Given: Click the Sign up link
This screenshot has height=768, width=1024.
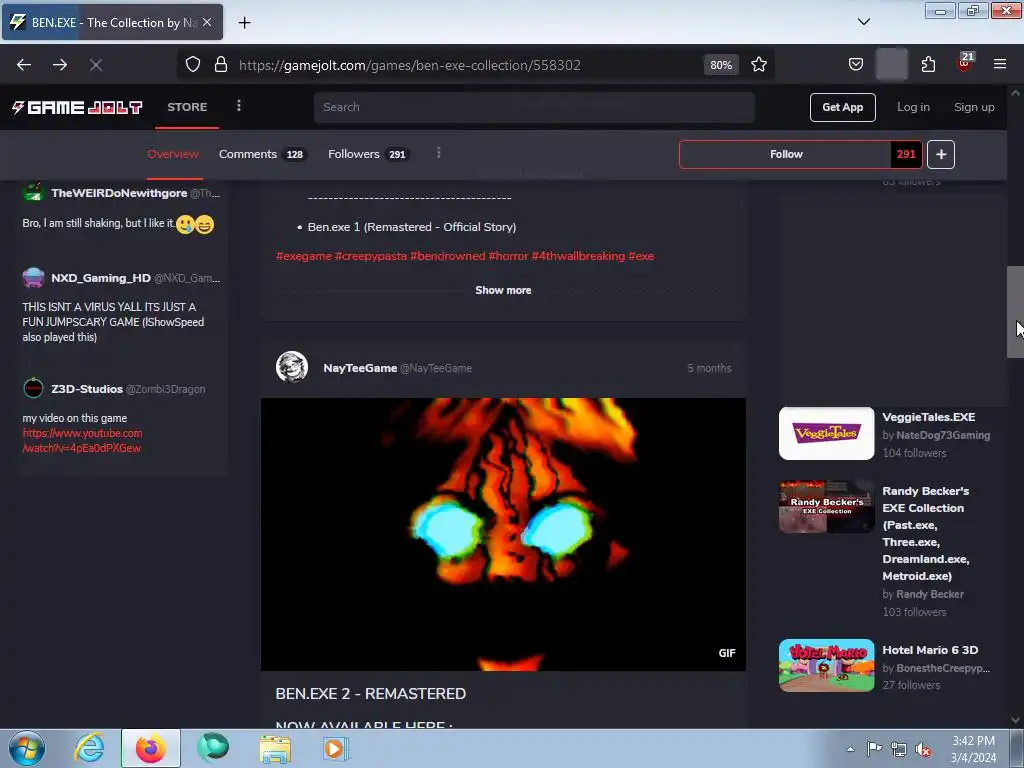Looking at the screenshot, I should click(974, 107).
